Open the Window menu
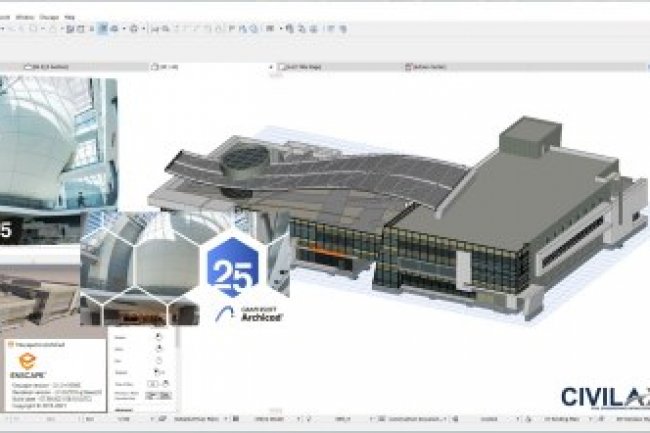650x433 pixels. 28,17
